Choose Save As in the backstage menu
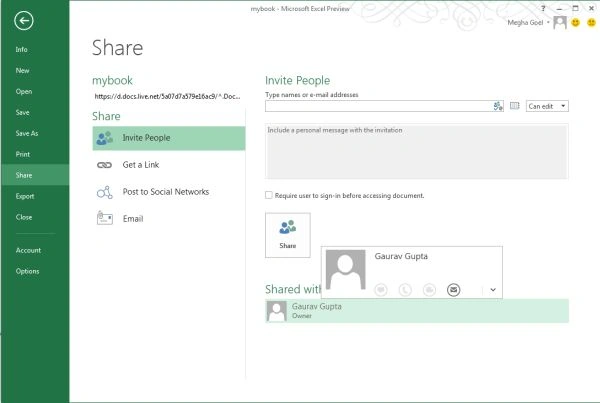The width and height of the screenshot is (600, 403). click(27, 133)
